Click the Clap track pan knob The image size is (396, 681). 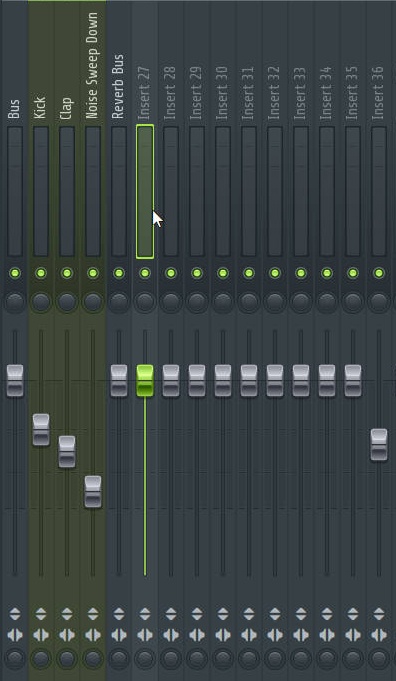tap(67, 302)
